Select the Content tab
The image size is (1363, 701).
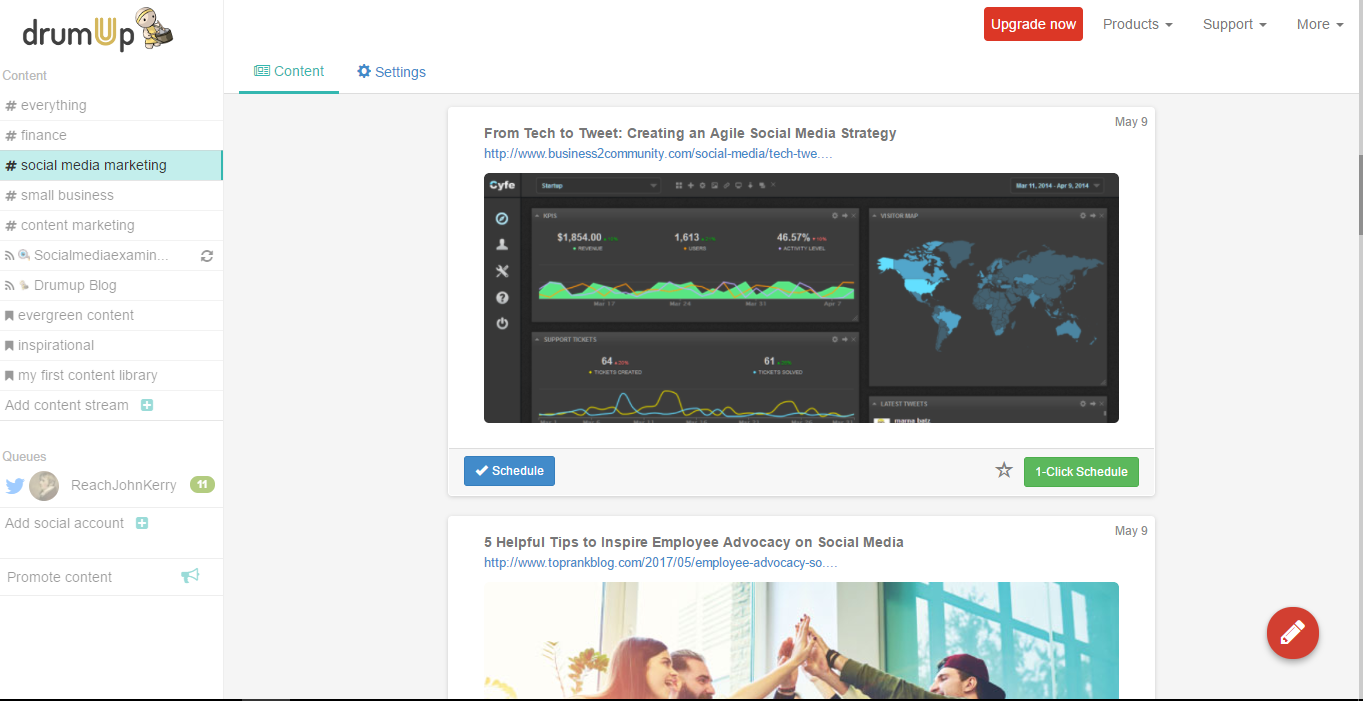tap(289, 71)
